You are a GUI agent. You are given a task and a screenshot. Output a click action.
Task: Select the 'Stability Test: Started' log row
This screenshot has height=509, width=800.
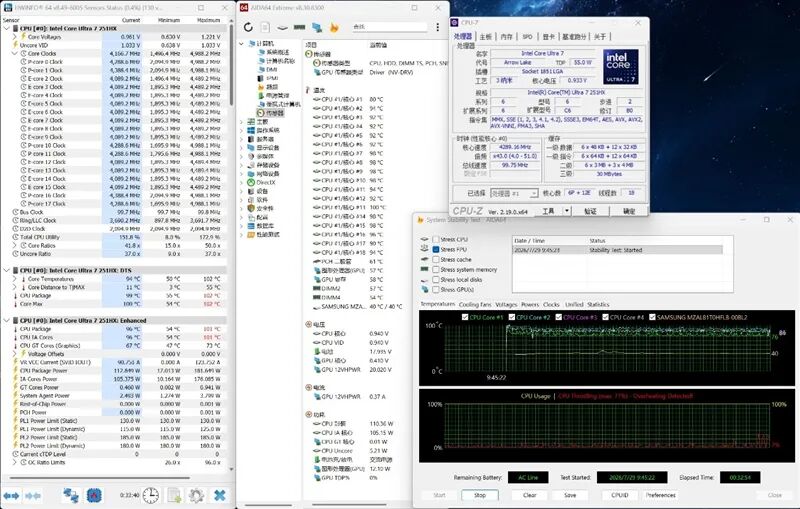coord(618,250)
